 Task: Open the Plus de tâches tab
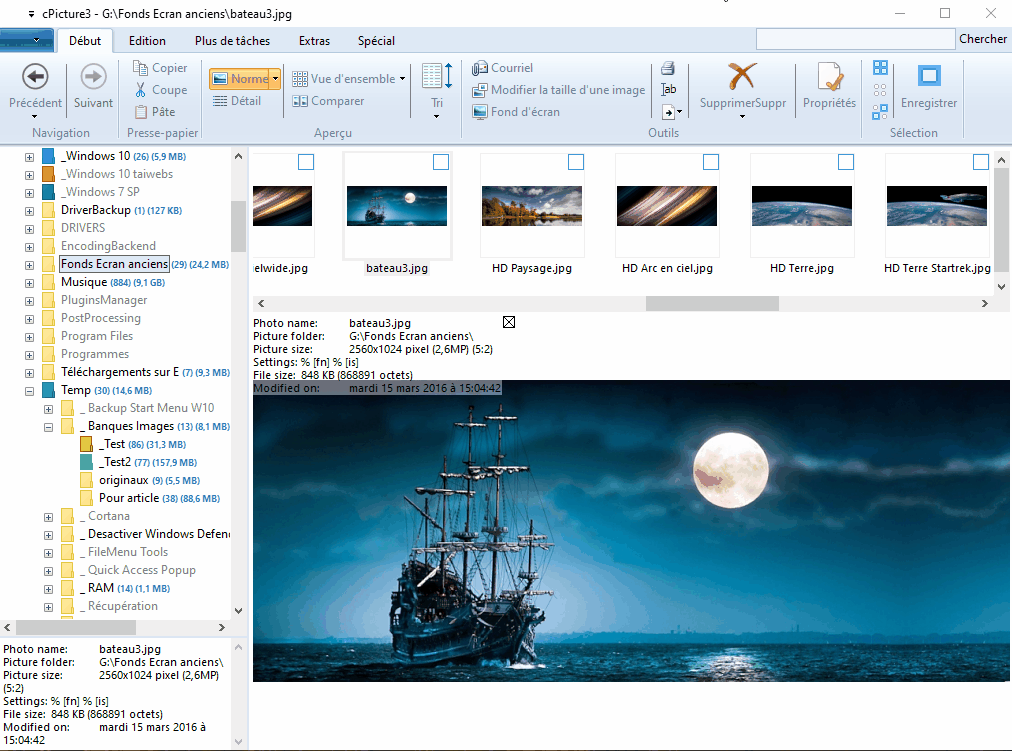232,41
